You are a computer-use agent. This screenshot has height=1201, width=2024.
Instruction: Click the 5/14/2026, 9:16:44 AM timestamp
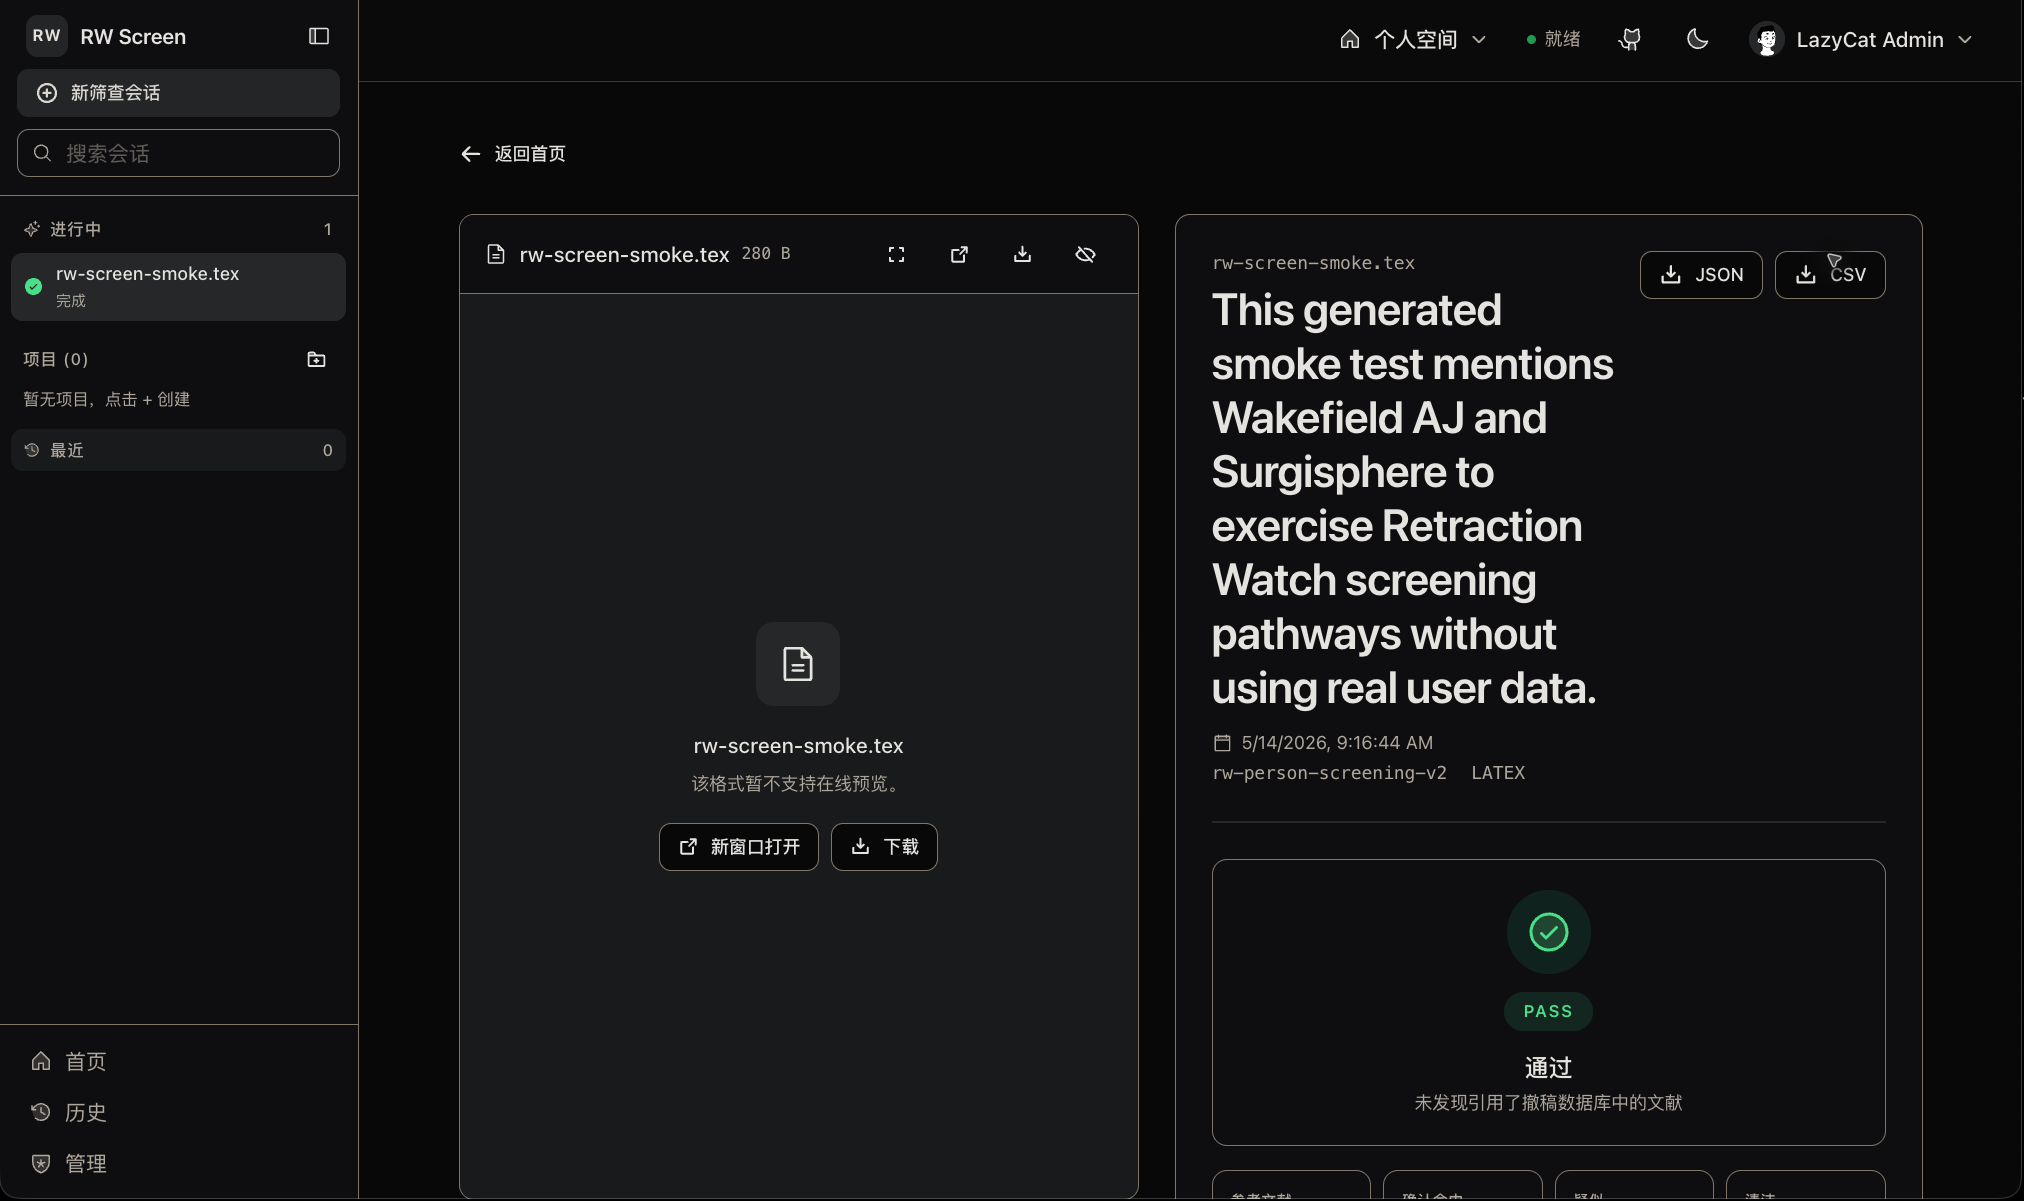[1337, 743]
